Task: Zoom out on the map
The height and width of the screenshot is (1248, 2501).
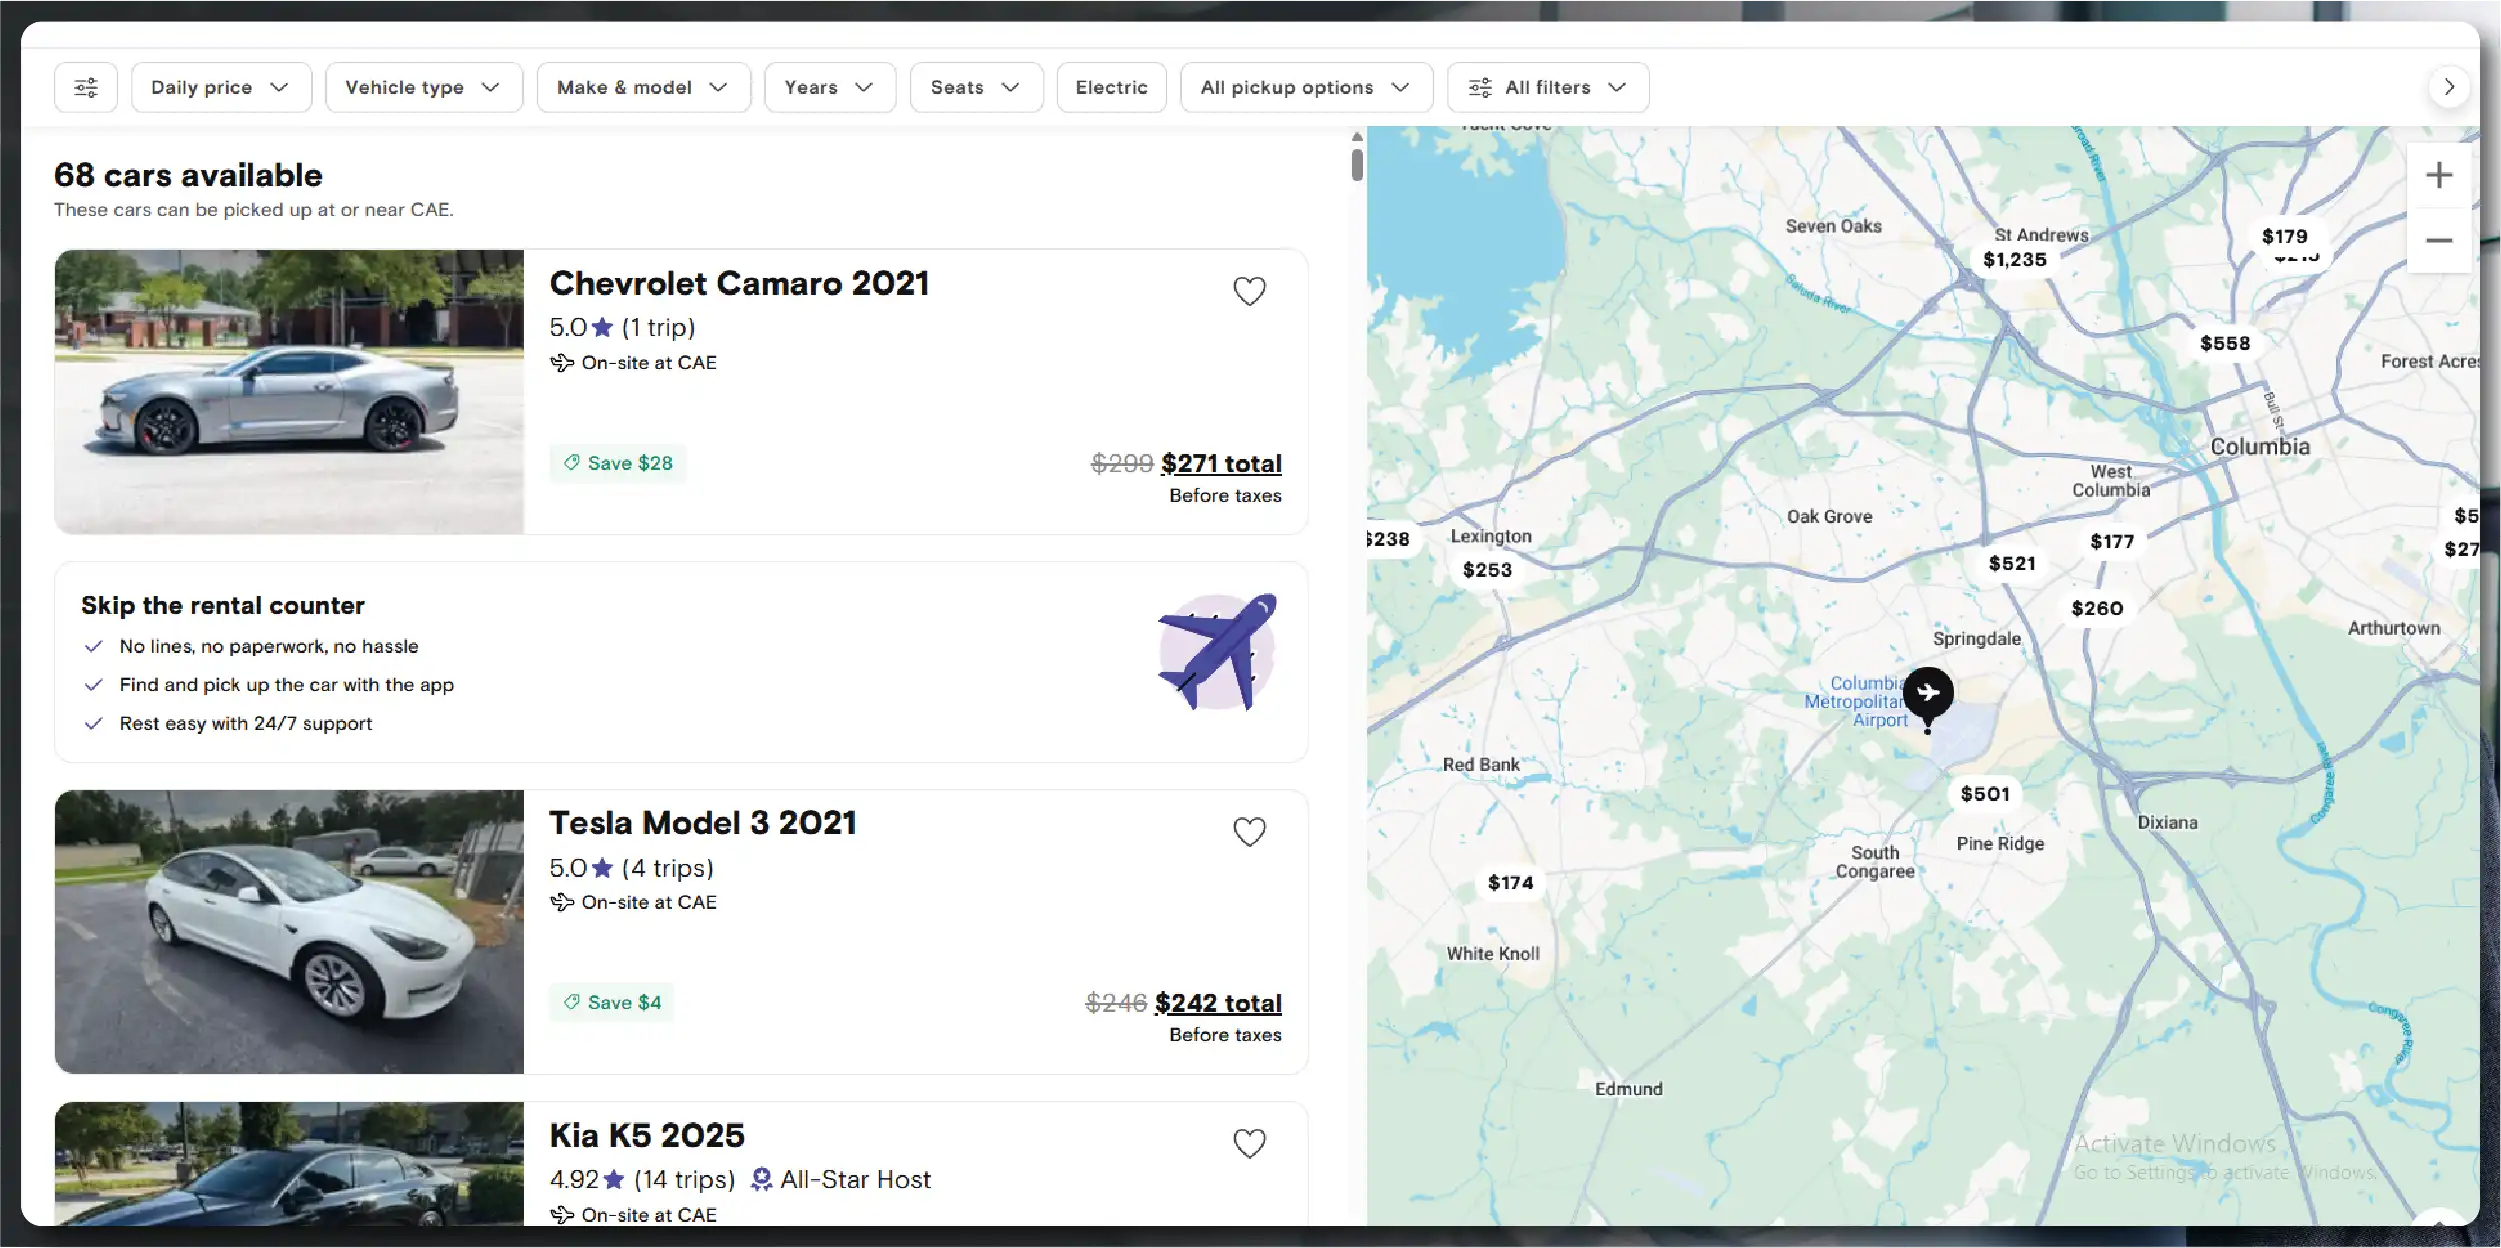Action: pyautogui.click(x=2438, y=241)
